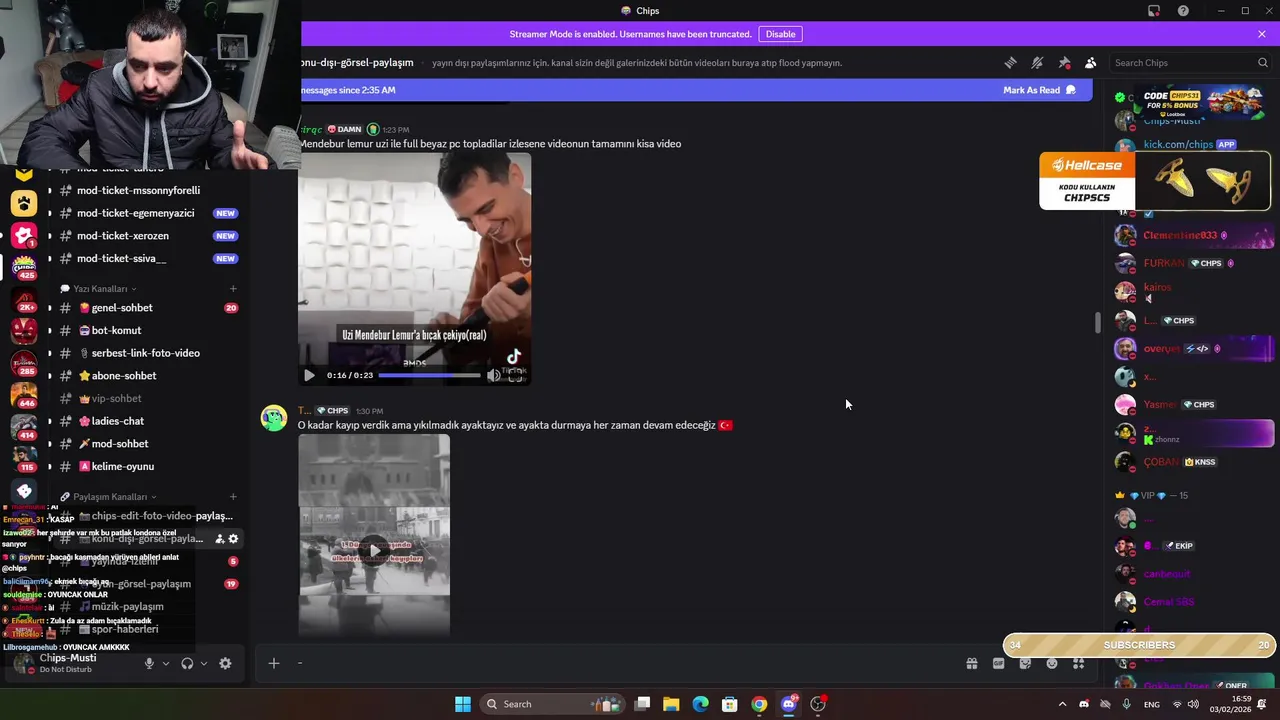
Task: Open the Discord inbox icon
Action: click(1154, 11)
